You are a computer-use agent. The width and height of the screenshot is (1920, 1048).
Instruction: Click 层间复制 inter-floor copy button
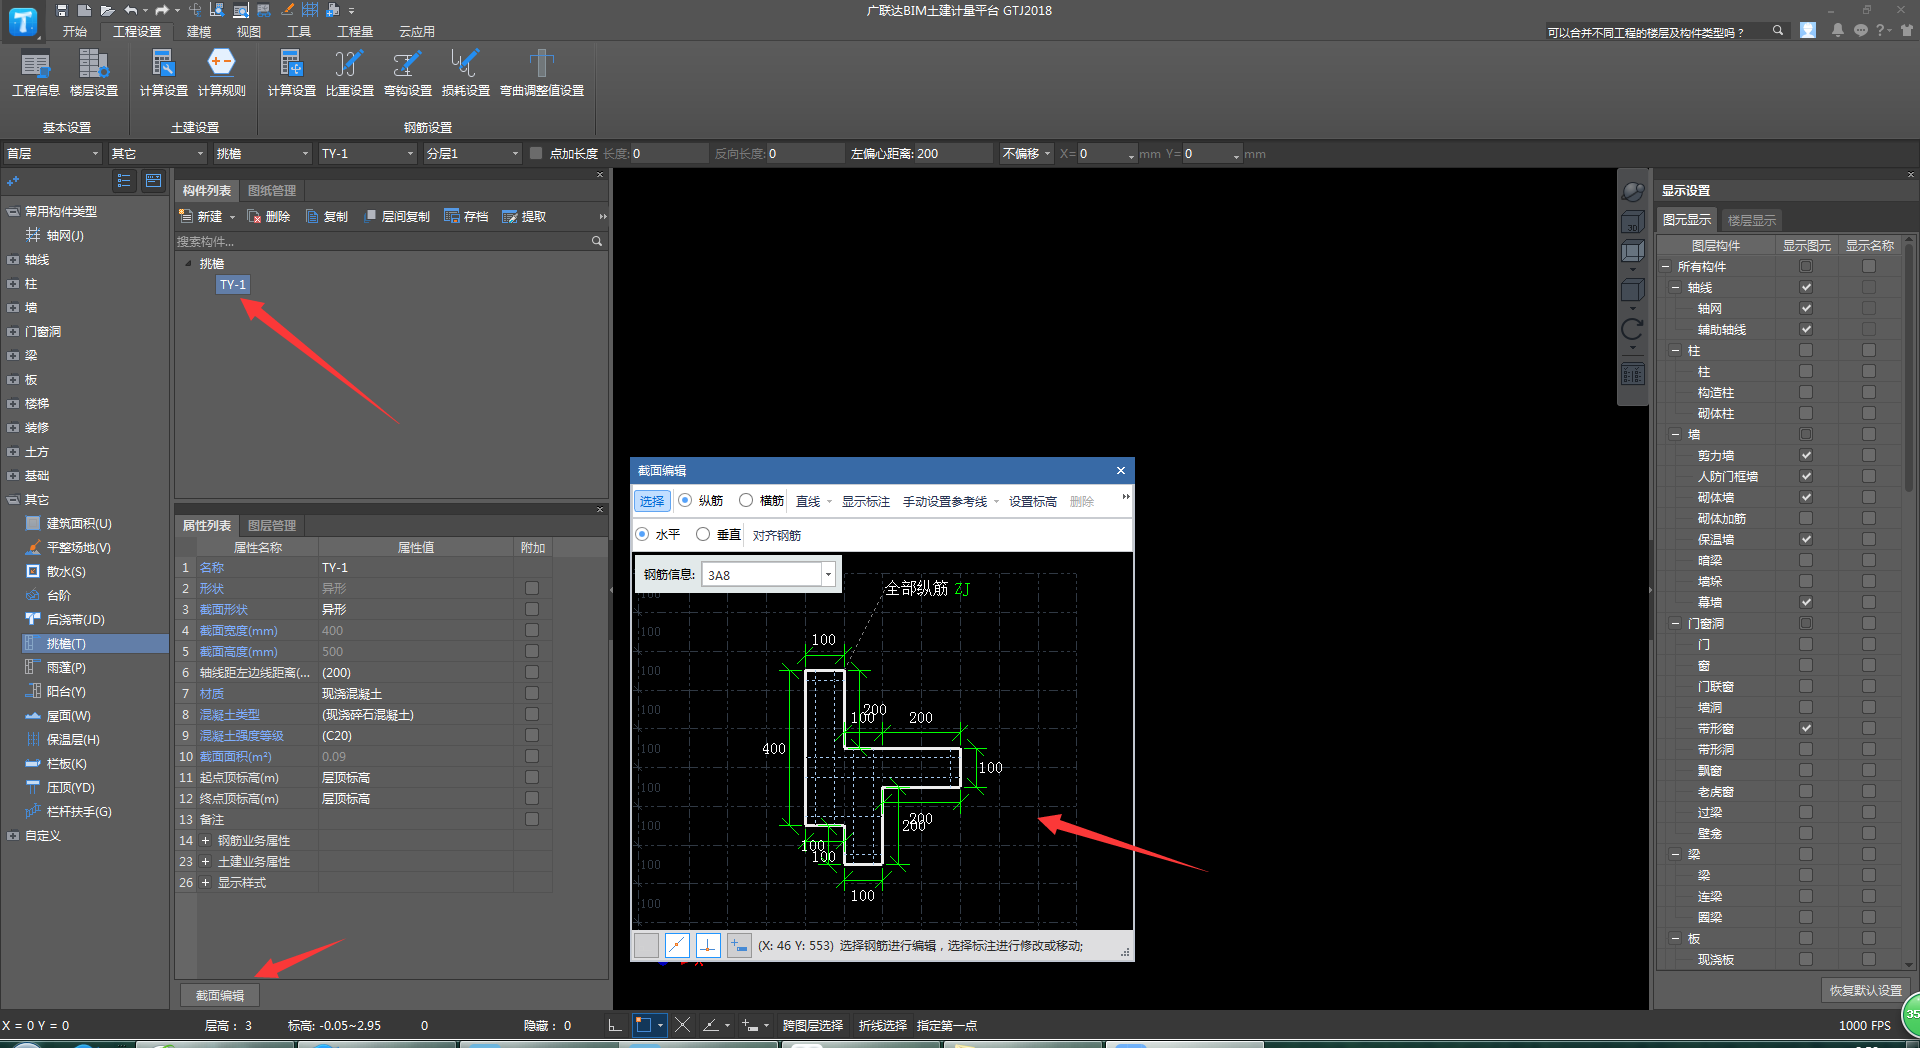tap(397, 216)
